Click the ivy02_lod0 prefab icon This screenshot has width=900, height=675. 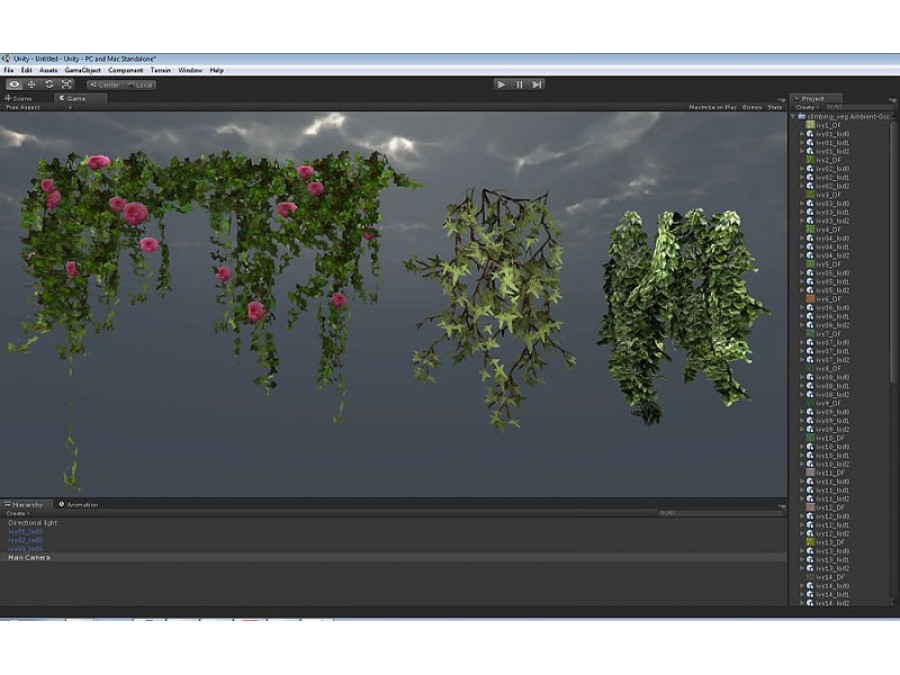[810, 169]
